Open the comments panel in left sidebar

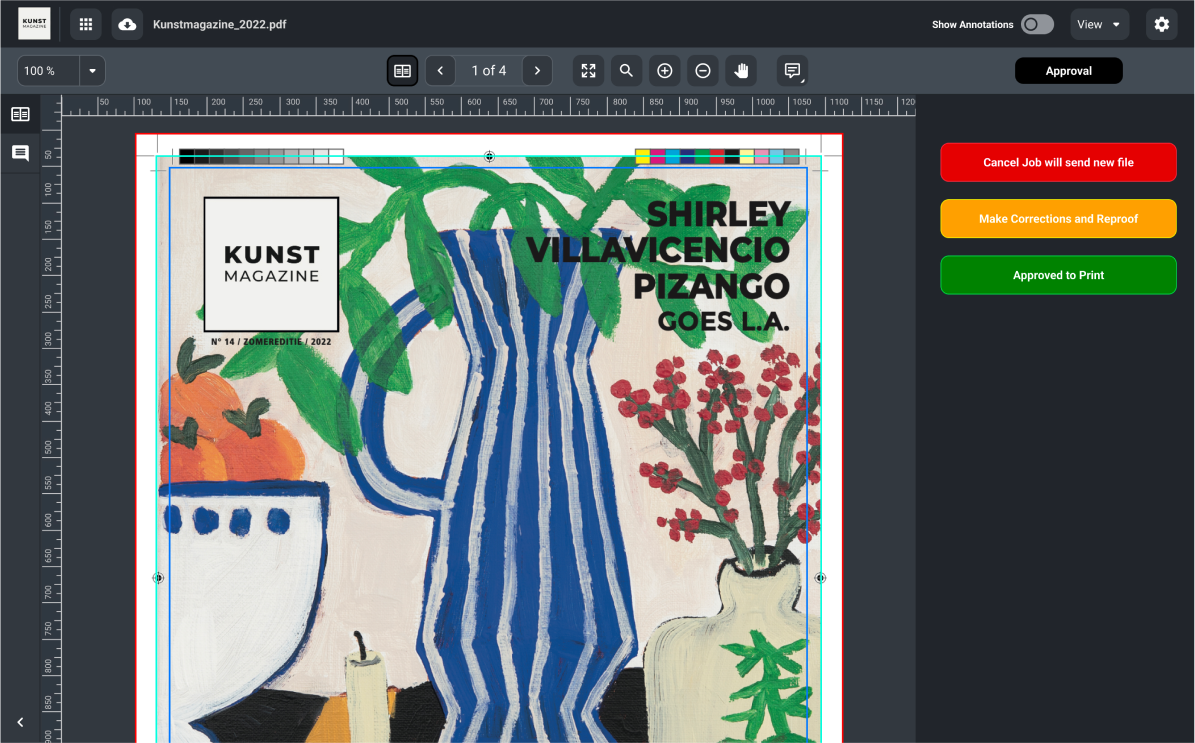click(x=21, y=153)
